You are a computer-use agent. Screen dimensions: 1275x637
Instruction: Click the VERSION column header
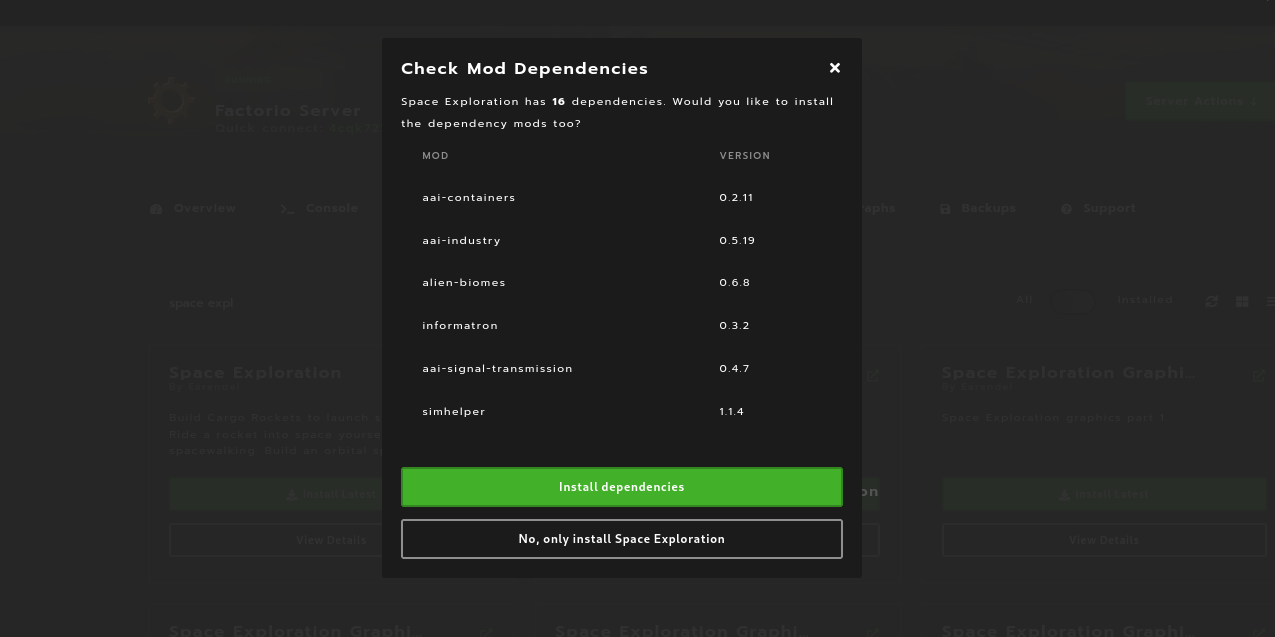coord(745,156)
